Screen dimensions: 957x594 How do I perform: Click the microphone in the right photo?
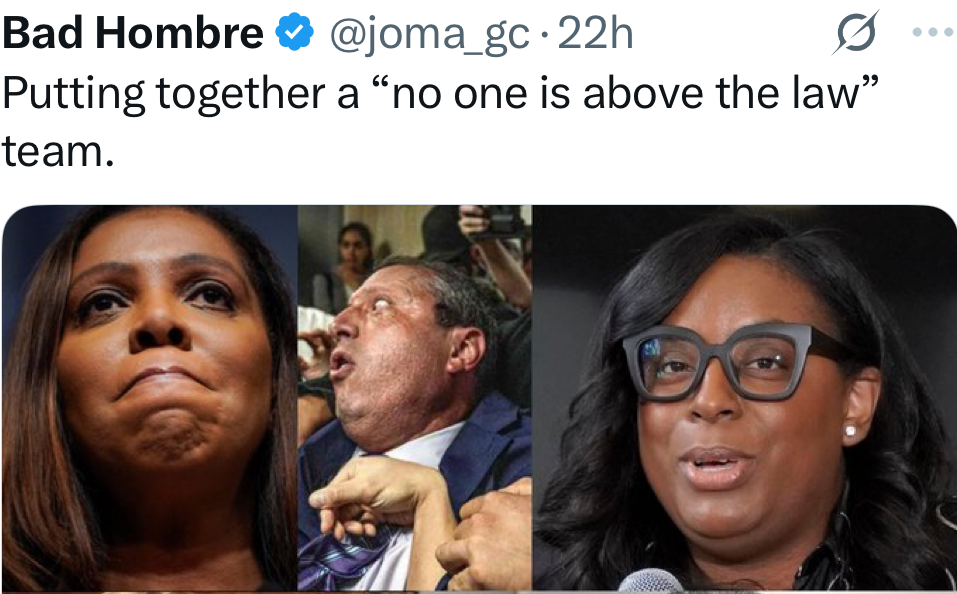(x=649, y=581)
